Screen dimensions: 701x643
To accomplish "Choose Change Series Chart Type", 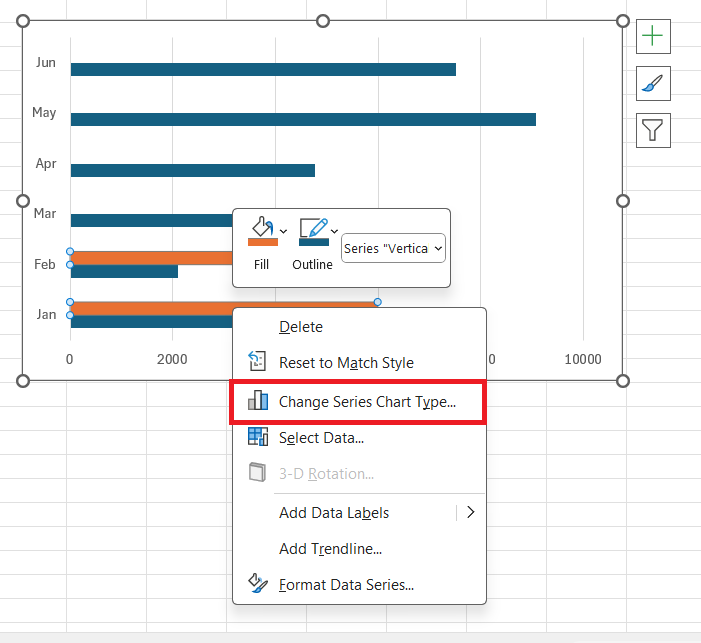I will 359,402.
